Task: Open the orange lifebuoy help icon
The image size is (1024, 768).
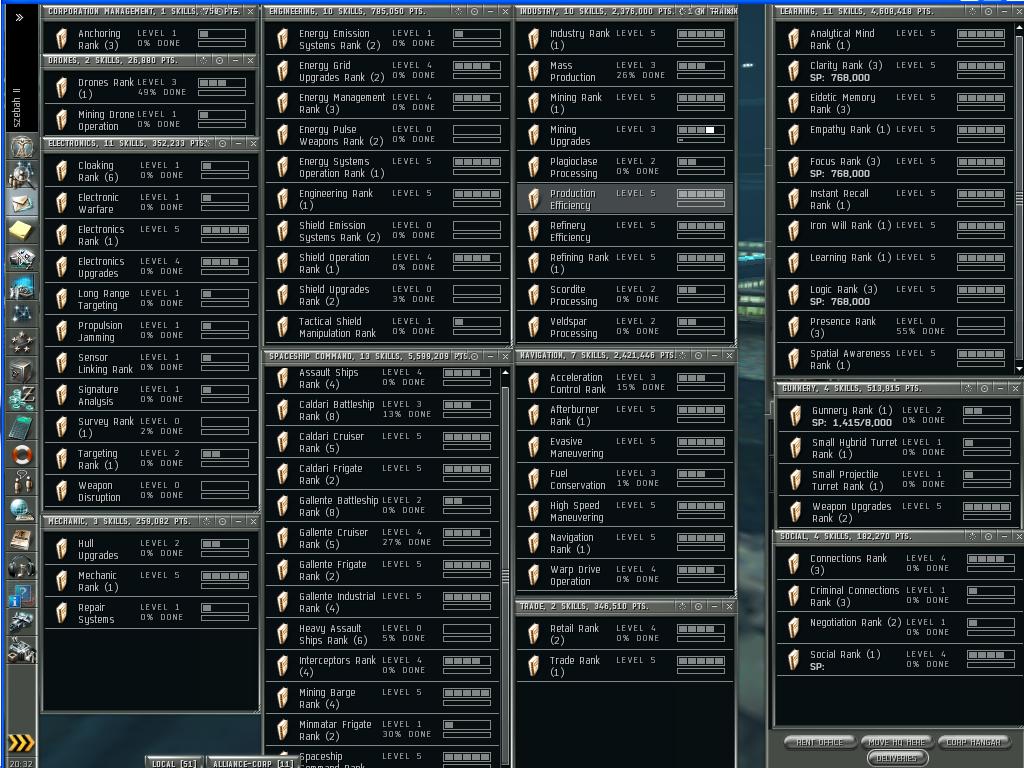Action: (22, 454)
